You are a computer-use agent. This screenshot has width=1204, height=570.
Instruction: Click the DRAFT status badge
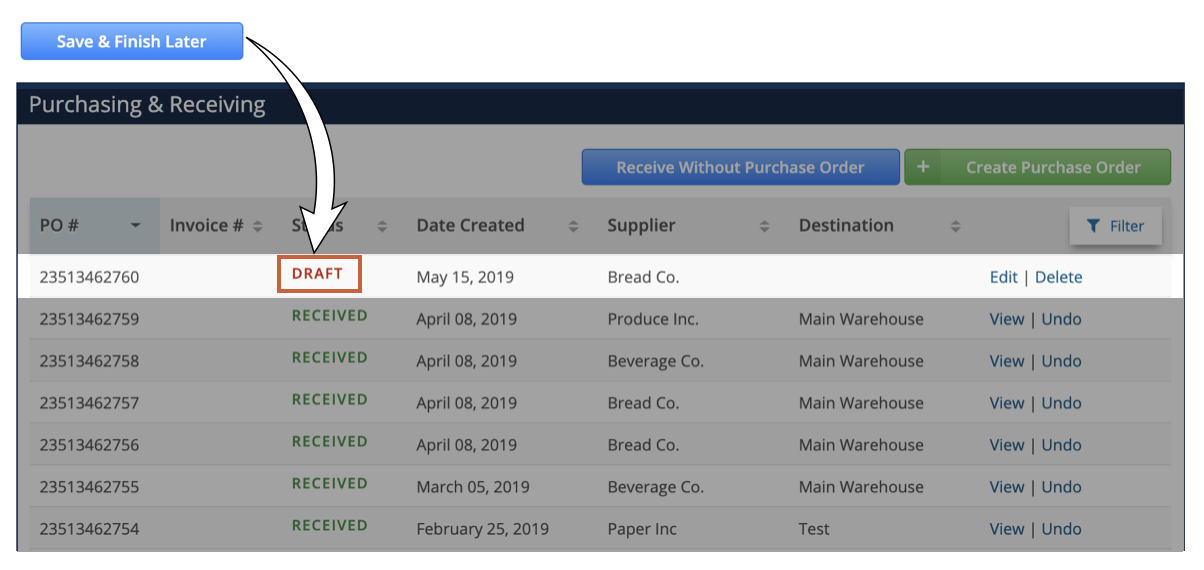(318, 274)
